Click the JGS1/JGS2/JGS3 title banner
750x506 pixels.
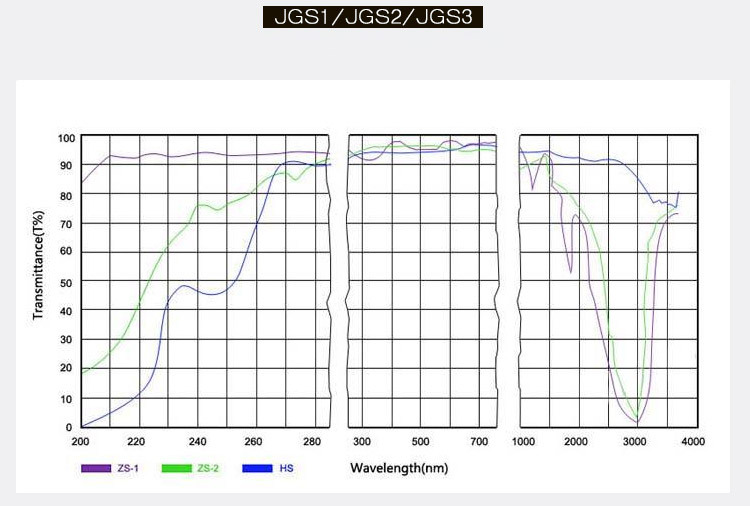pyautogui.click(x=373, y=17)
